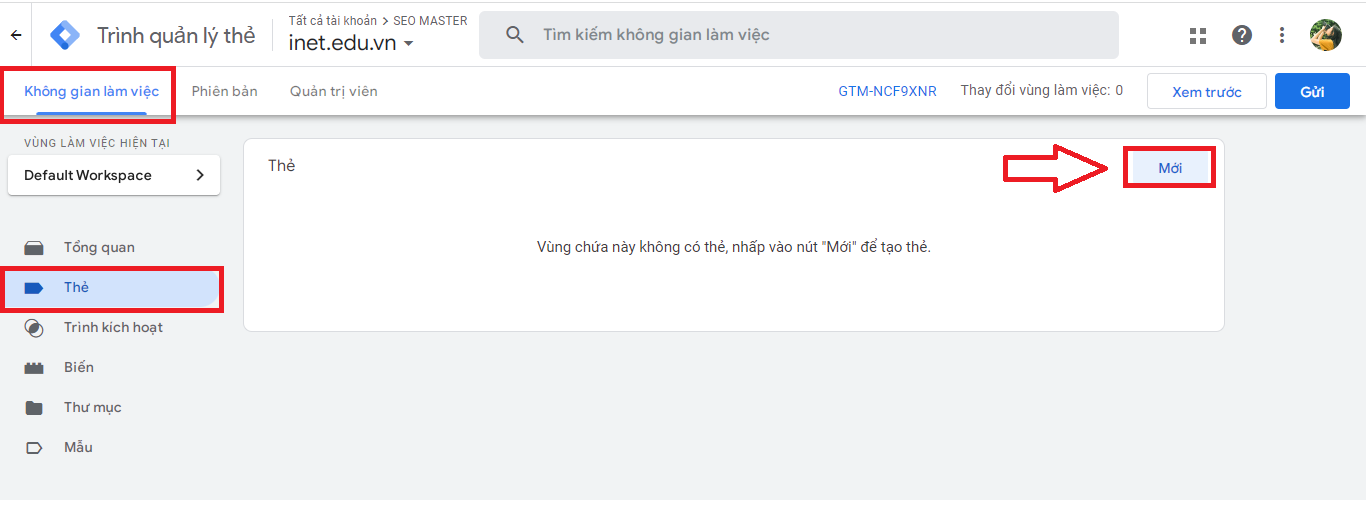Open the three-dot more options menu
The height and width of the screenshot is (520, 1366).
pos(1282,36)
